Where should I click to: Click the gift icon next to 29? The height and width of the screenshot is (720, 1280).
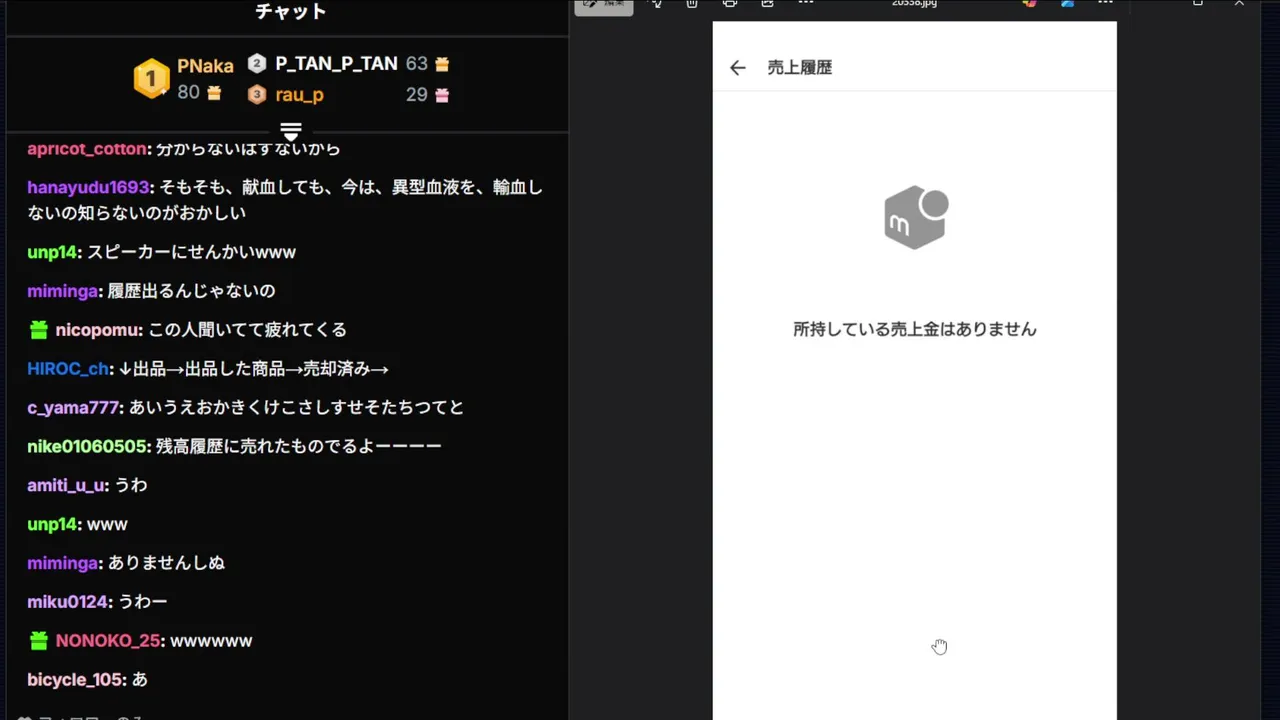pos(442,95)
